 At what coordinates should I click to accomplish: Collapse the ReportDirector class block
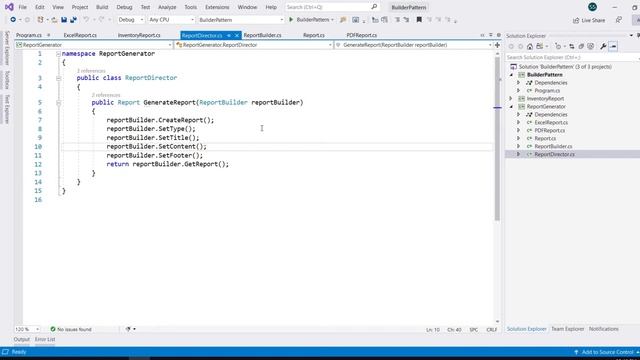point(58,78)
